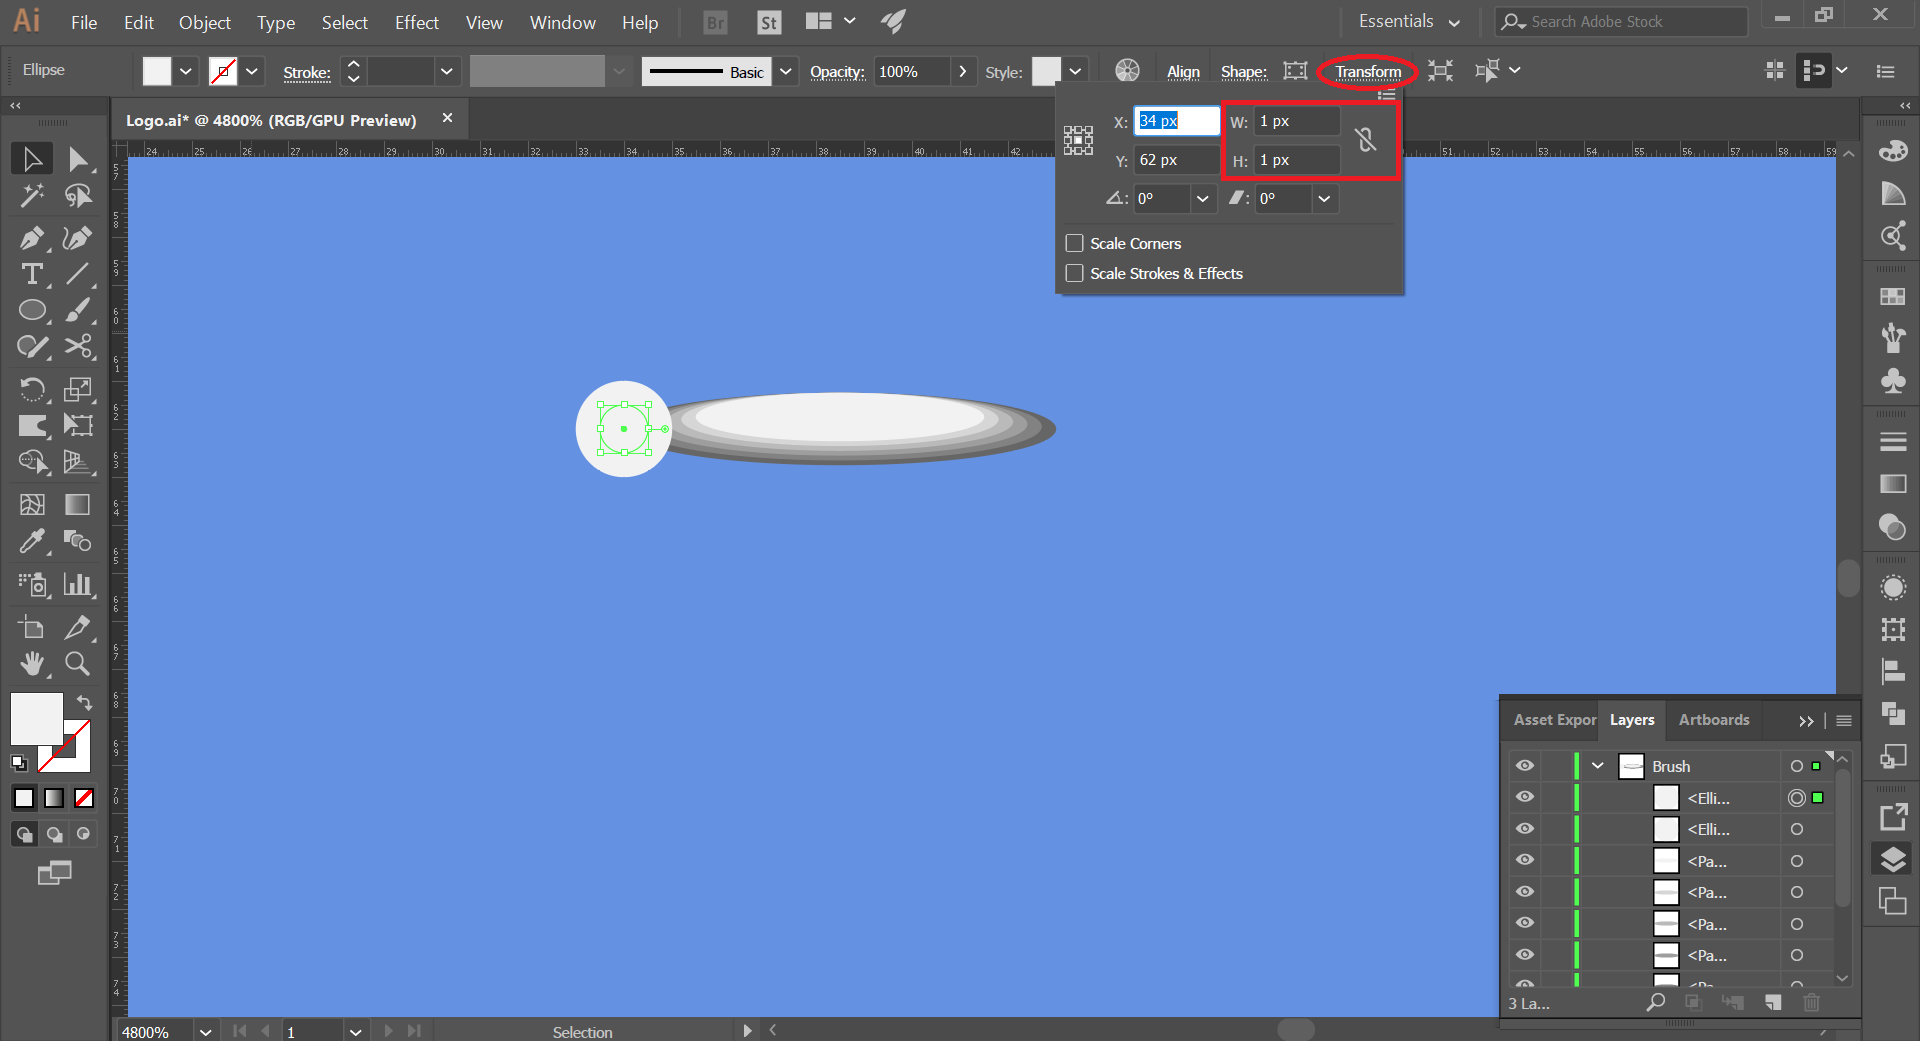Select the Gradient tool
This screenshot has height=1041, width=1920.
(x=77, y=504)
